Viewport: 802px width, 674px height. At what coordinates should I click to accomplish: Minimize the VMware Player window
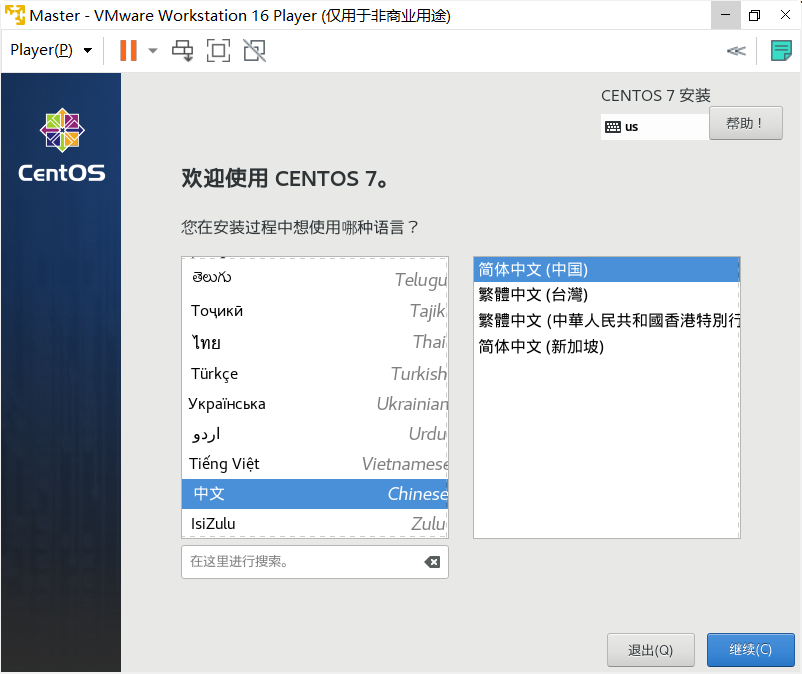pos(725,15)
